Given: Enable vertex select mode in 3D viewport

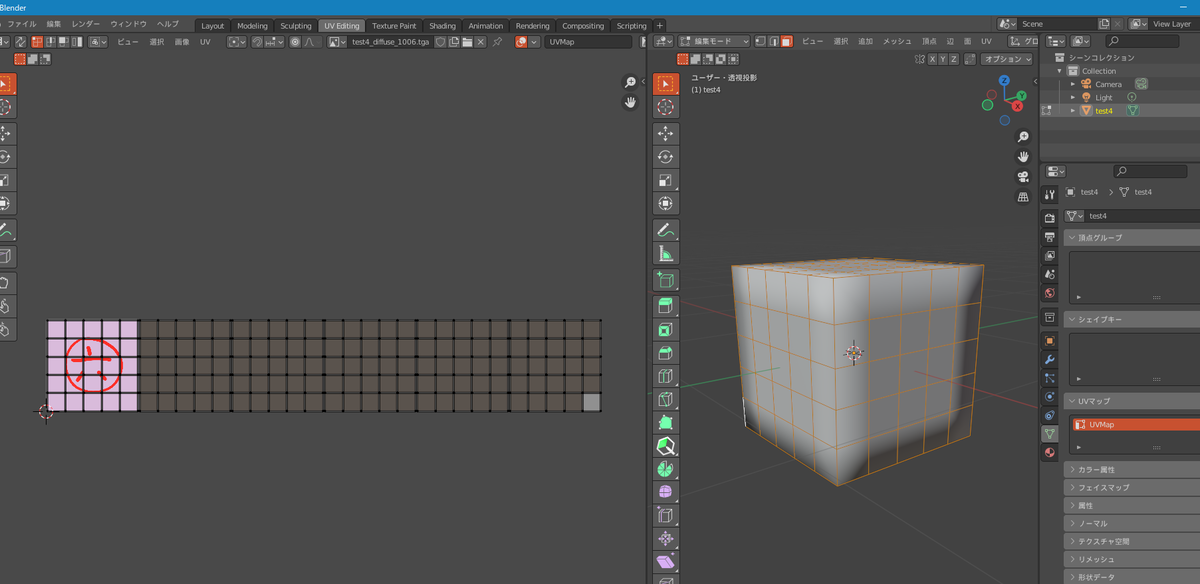Looking at the screenshot, I should coord(760,41).
